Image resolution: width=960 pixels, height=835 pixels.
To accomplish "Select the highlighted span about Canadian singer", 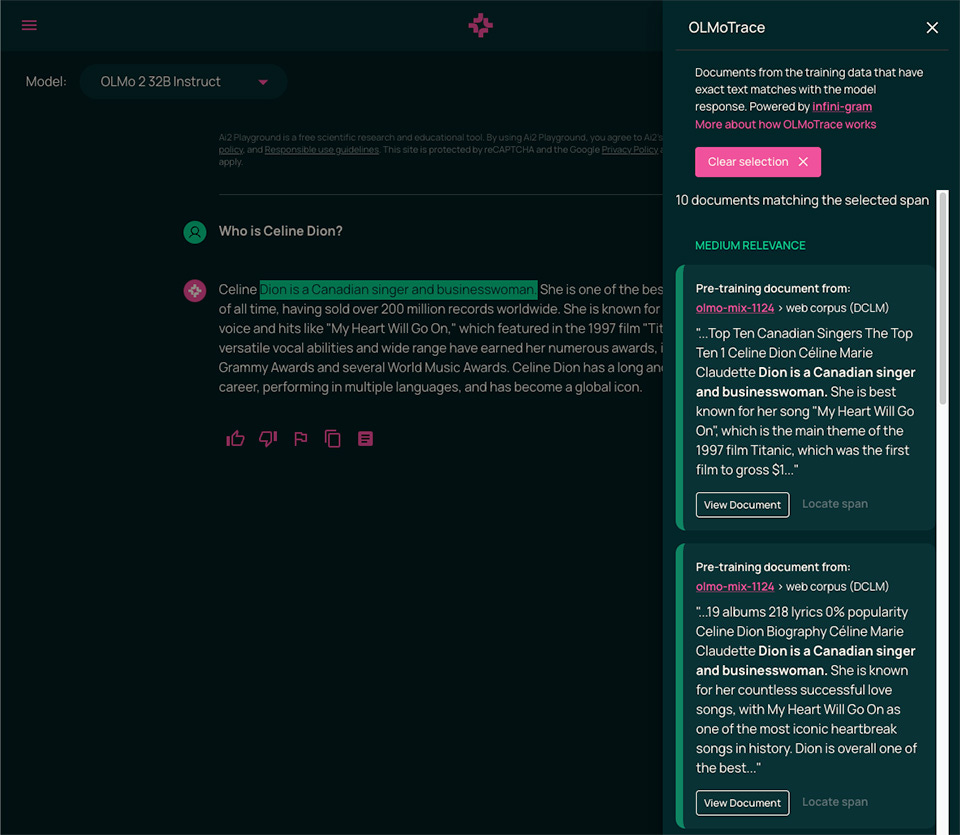I will (x=398, y=290).
